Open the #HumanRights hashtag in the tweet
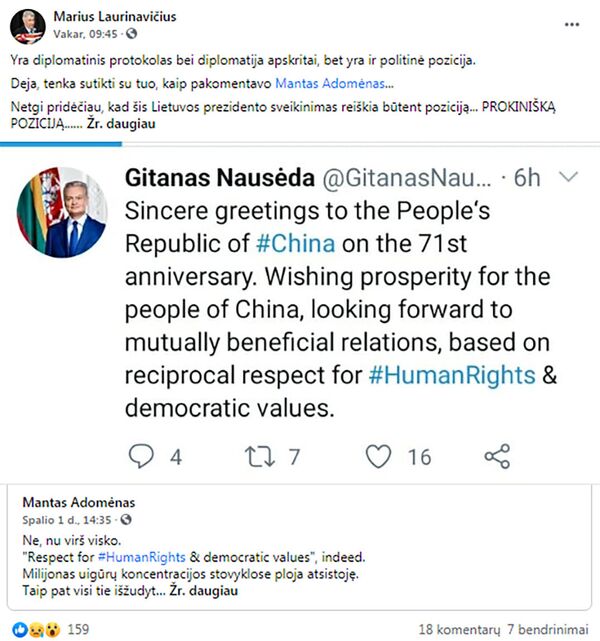This screenshot has height=641, width=600. point(452,375)
